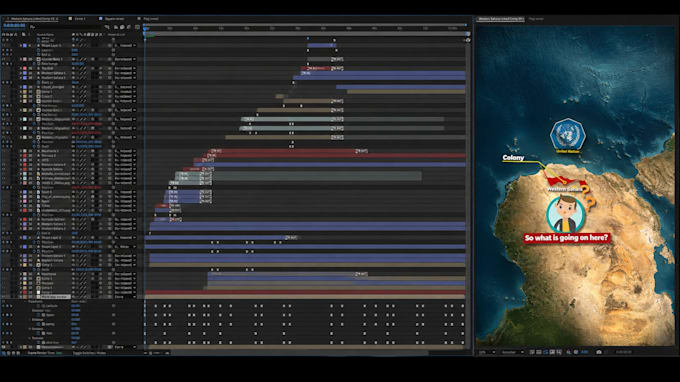Click the snapshot camera icon below viewer

(x=599, y=352)
